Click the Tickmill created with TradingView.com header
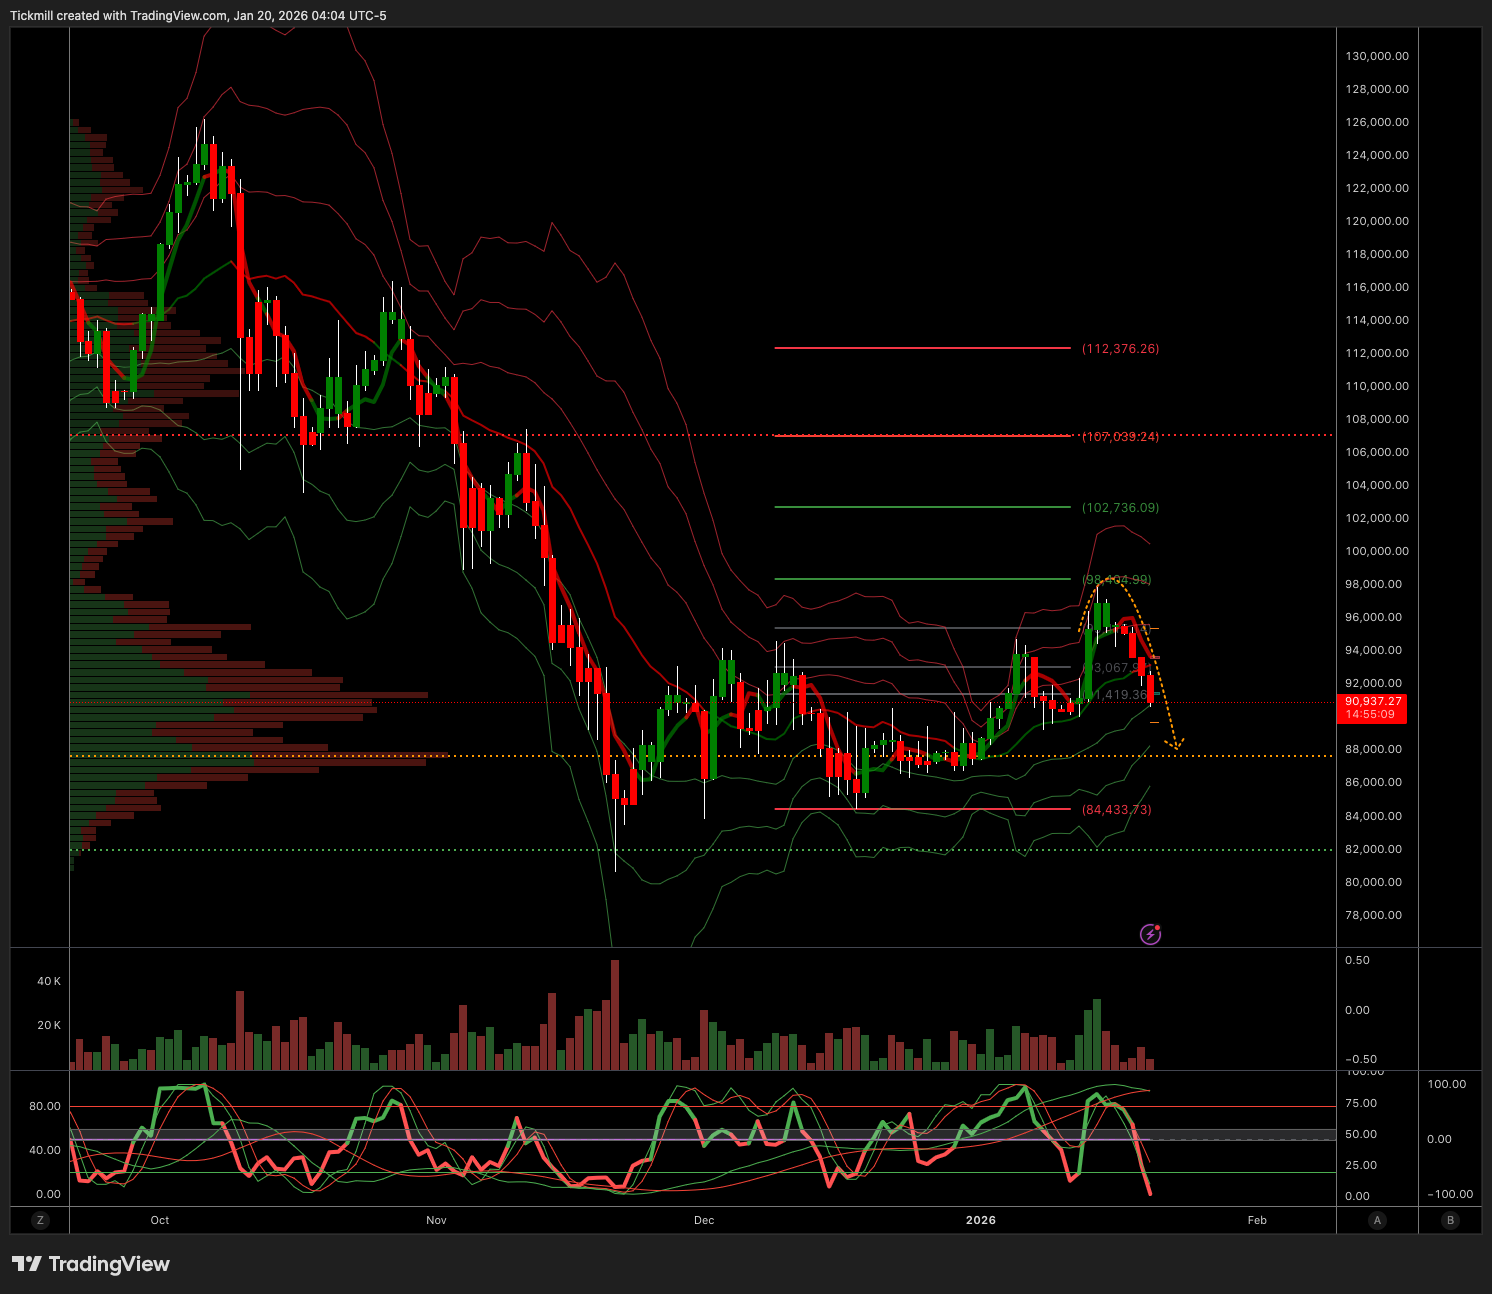The height and width of the screenshot is (1294, 1492). tap(198, 16)
